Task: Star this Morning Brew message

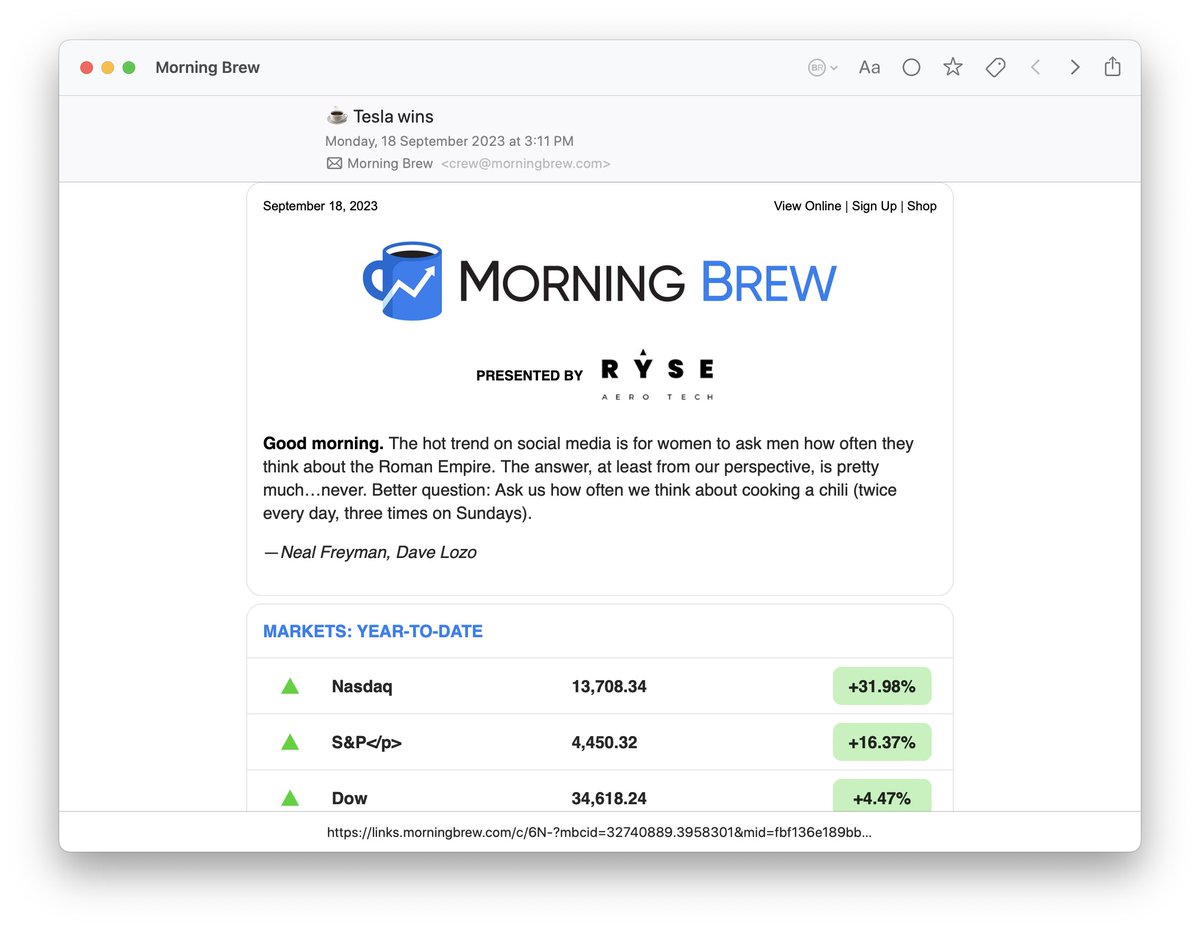Action: (953, 67)
